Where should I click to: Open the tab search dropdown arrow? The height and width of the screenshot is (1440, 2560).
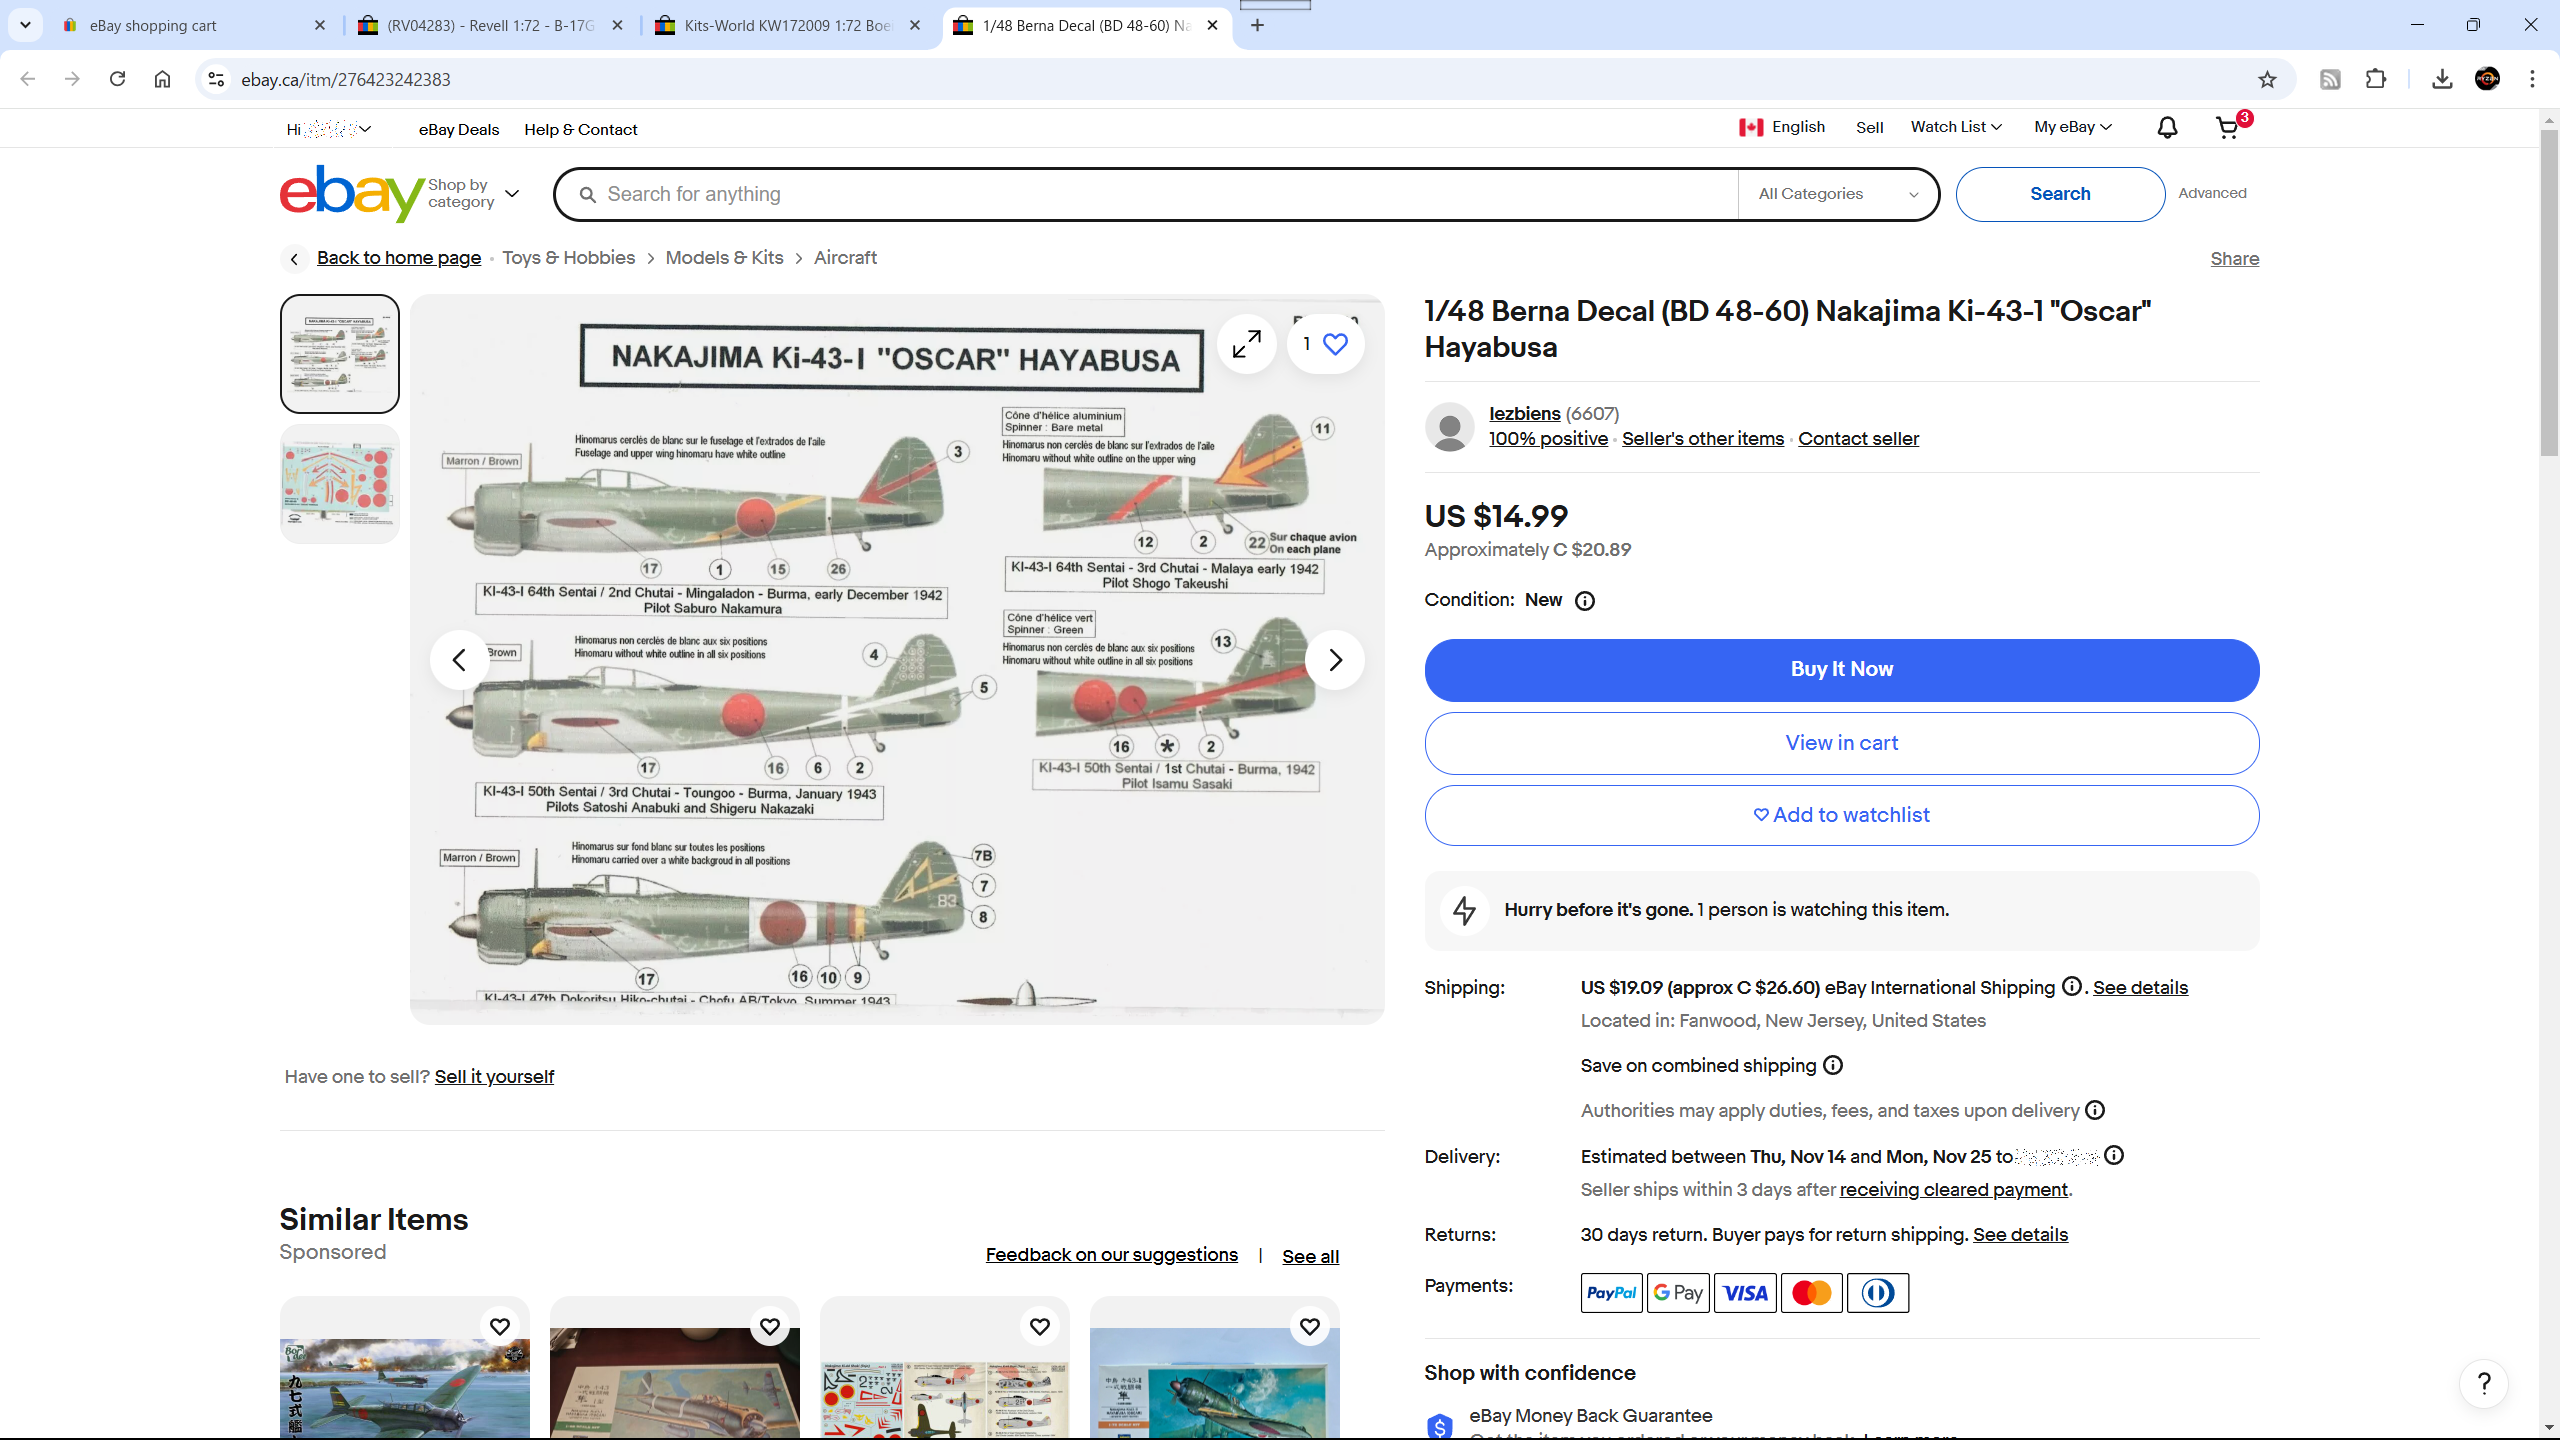(25, 25)
